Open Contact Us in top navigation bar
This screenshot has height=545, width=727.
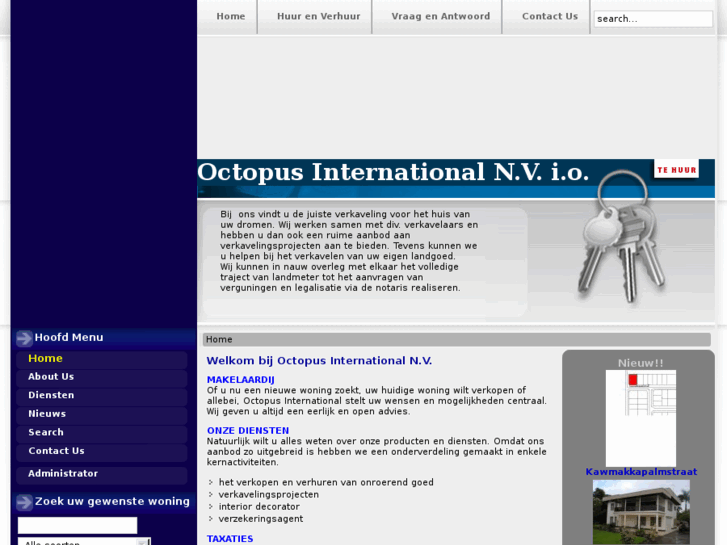pyautogui.click(x=549, y=16)
